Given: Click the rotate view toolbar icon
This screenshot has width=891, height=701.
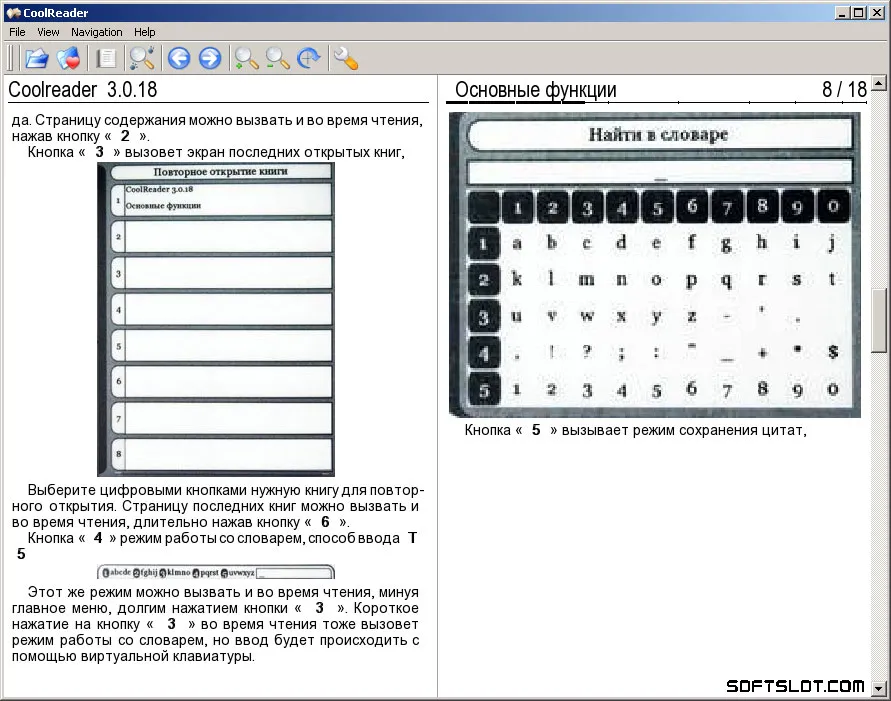Looking at the screenshot, I should click(309, 59).
